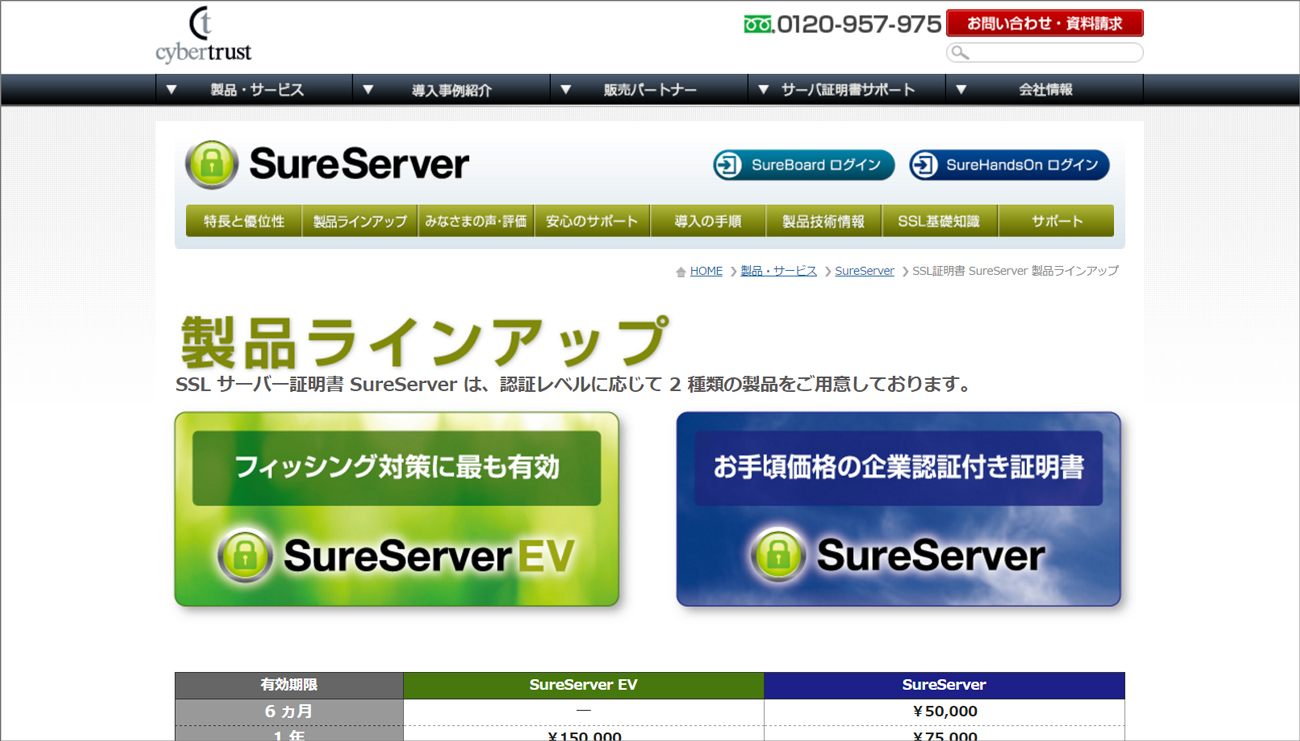The image size is (1300, 741).
Task: Click the フィッシング対策に最も有効 label
Action: point(397,468)
